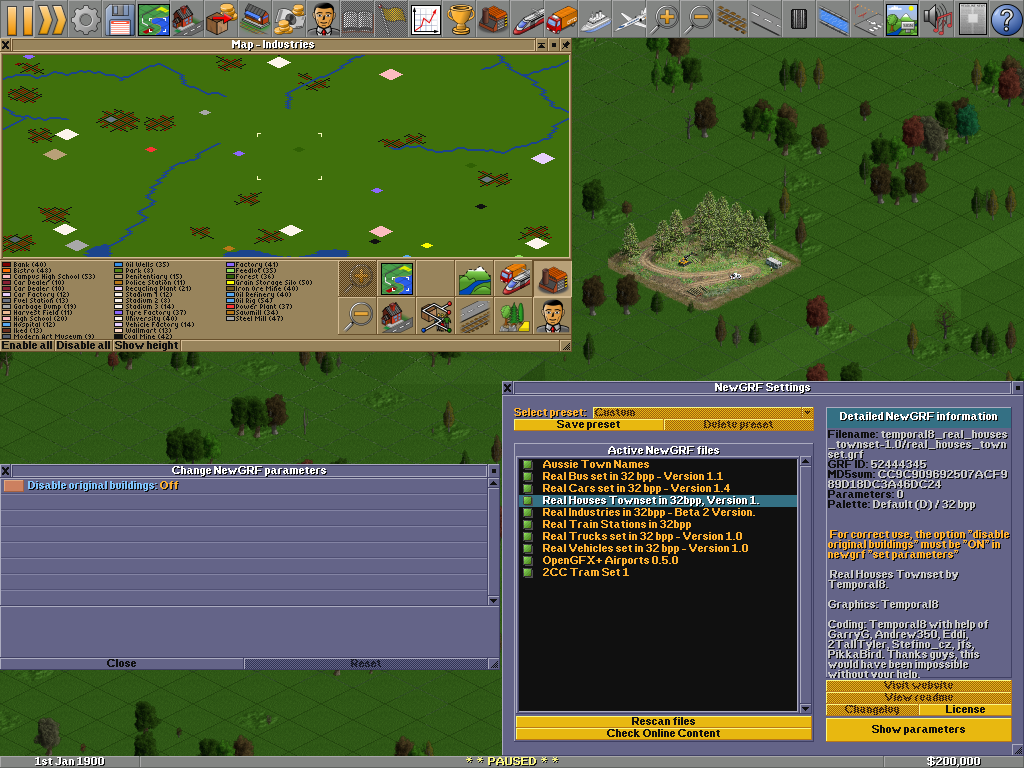This screenshot has width=1024, height=768.
Task: Open the industry factory icon in top toolbar
Action: coord(493,18)
